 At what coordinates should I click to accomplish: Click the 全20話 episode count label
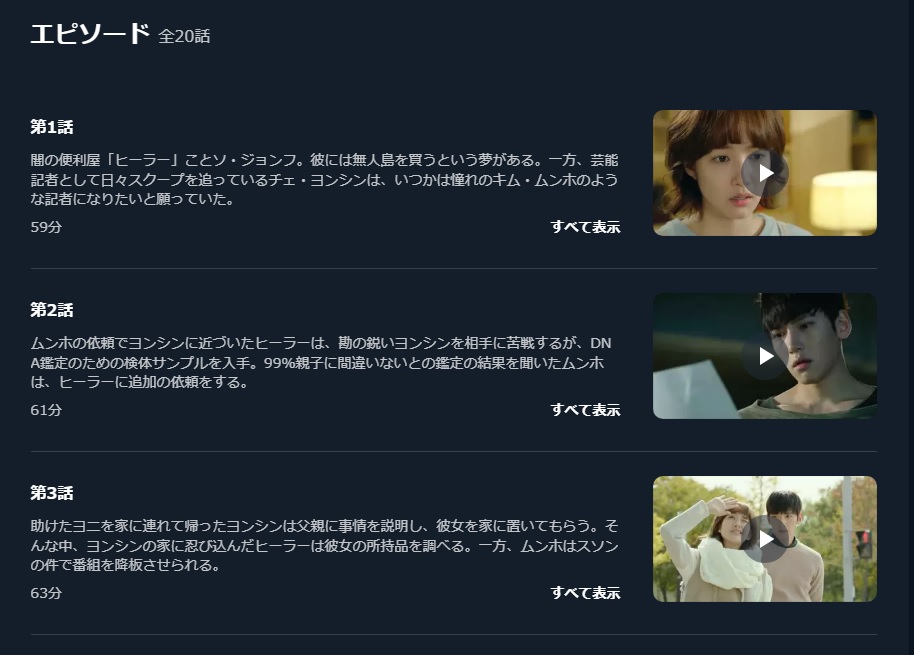(x=184, y=36)
